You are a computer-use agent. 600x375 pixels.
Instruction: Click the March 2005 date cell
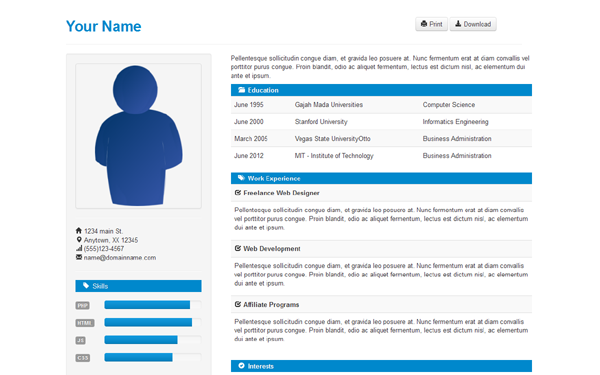pos(251,139)
